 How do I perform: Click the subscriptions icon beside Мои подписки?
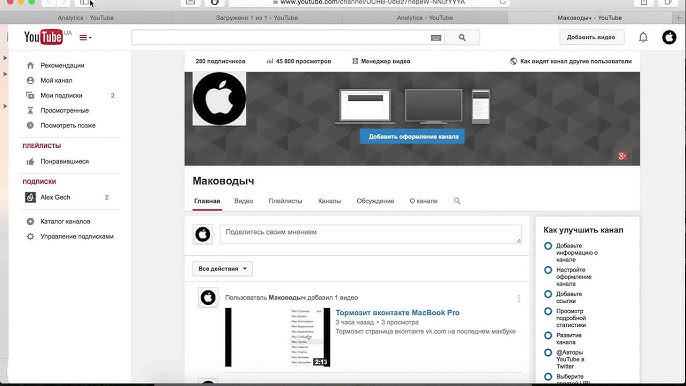30,95
